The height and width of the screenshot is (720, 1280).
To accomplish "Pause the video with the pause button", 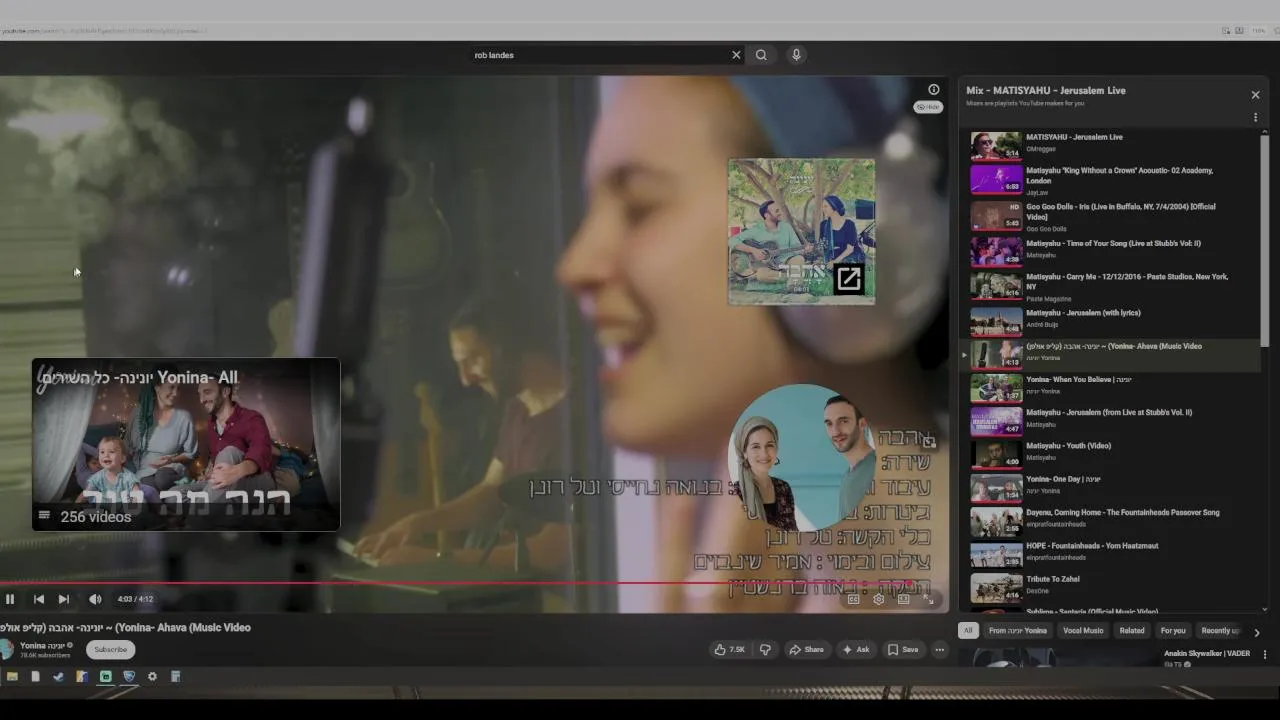I will tap(10, 599).
